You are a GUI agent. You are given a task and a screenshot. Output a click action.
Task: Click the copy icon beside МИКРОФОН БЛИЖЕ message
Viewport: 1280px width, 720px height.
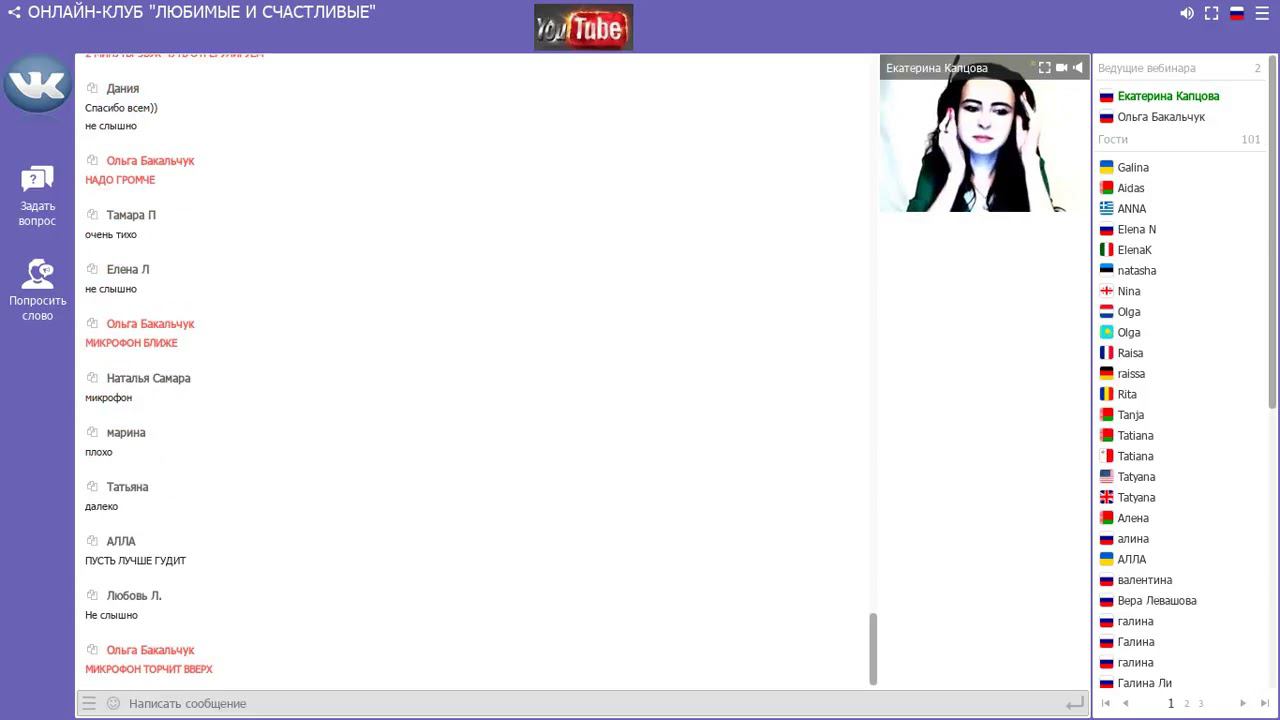(92, 323)
